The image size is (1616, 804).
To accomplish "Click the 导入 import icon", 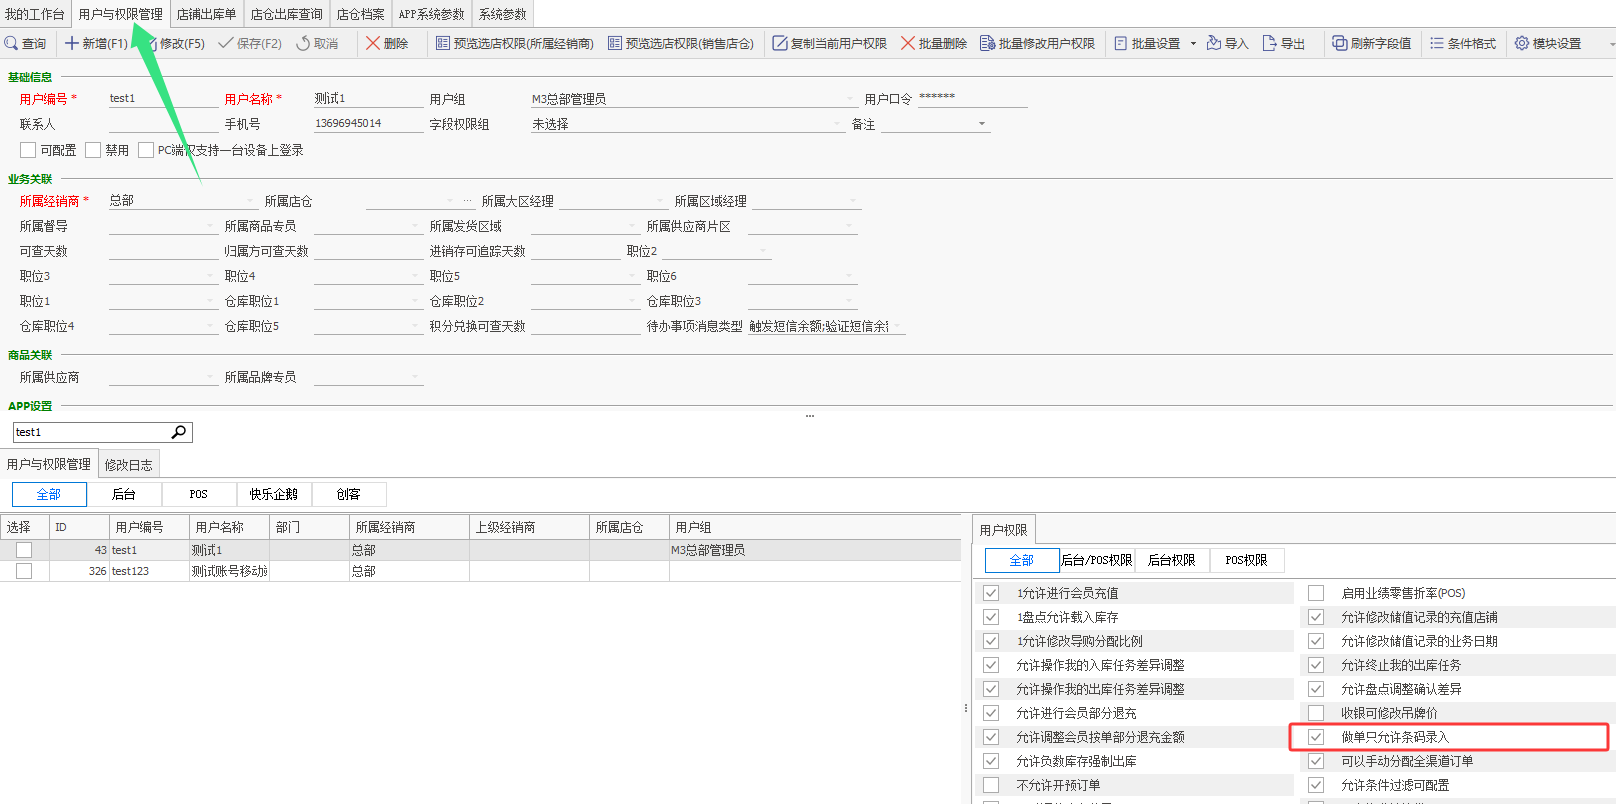I will [1214, 43].
